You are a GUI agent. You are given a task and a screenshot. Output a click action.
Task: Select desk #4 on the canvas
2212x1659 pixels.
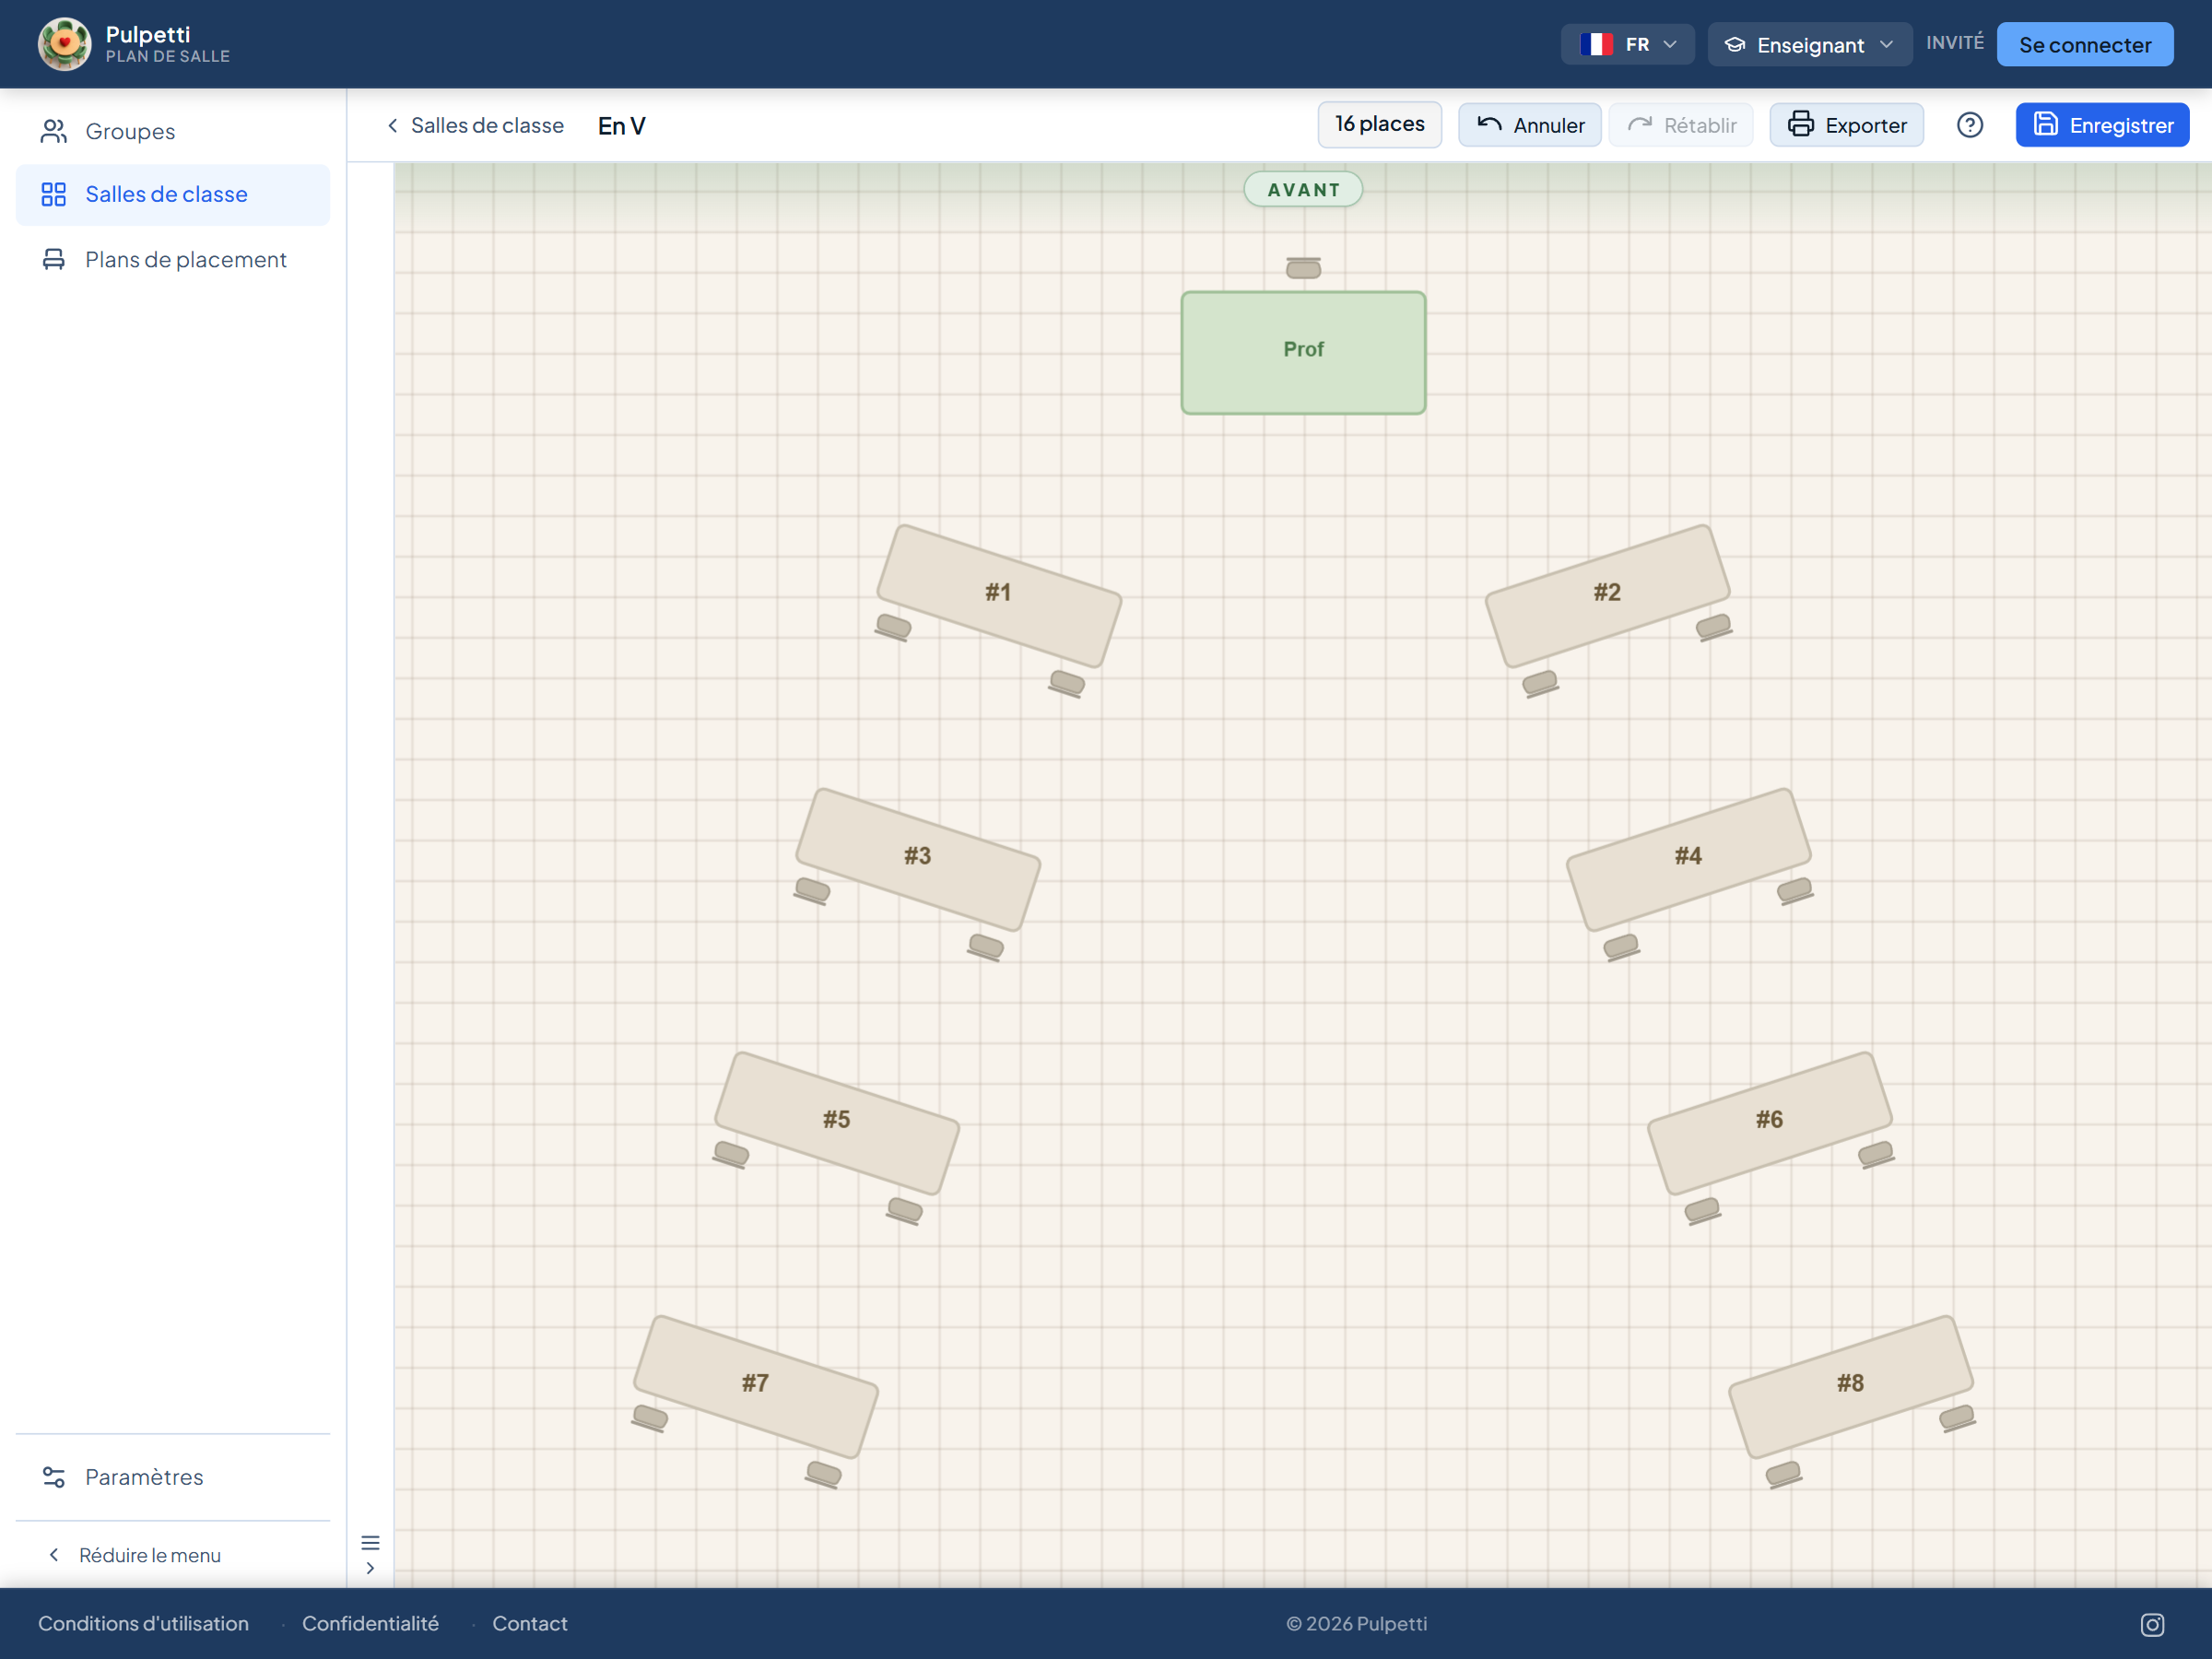coord(1688,858)
